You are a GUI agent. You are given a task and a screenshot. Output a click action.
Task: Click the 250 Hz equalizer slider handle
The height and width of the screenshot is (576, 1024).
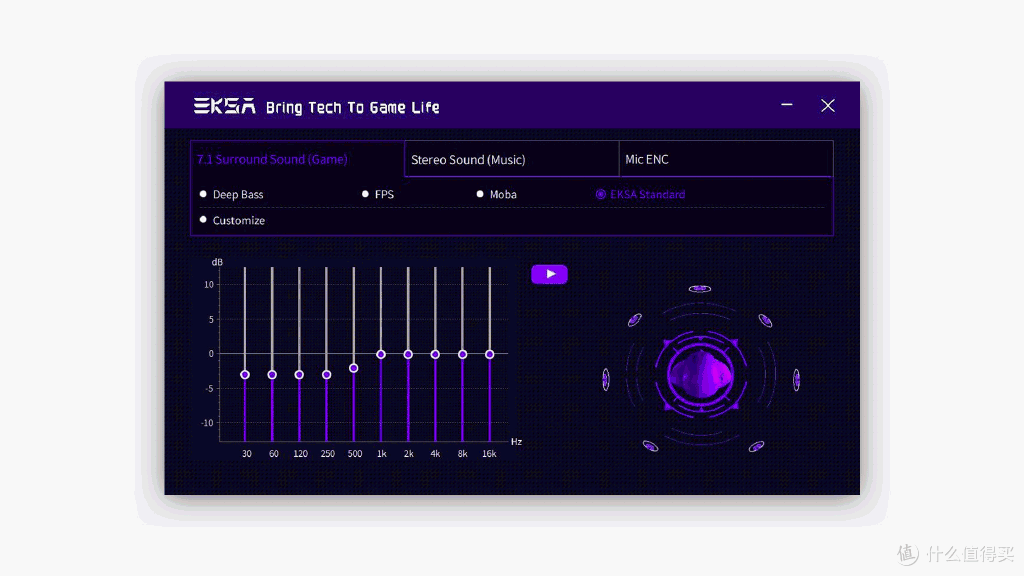click(x=327, y=375)
